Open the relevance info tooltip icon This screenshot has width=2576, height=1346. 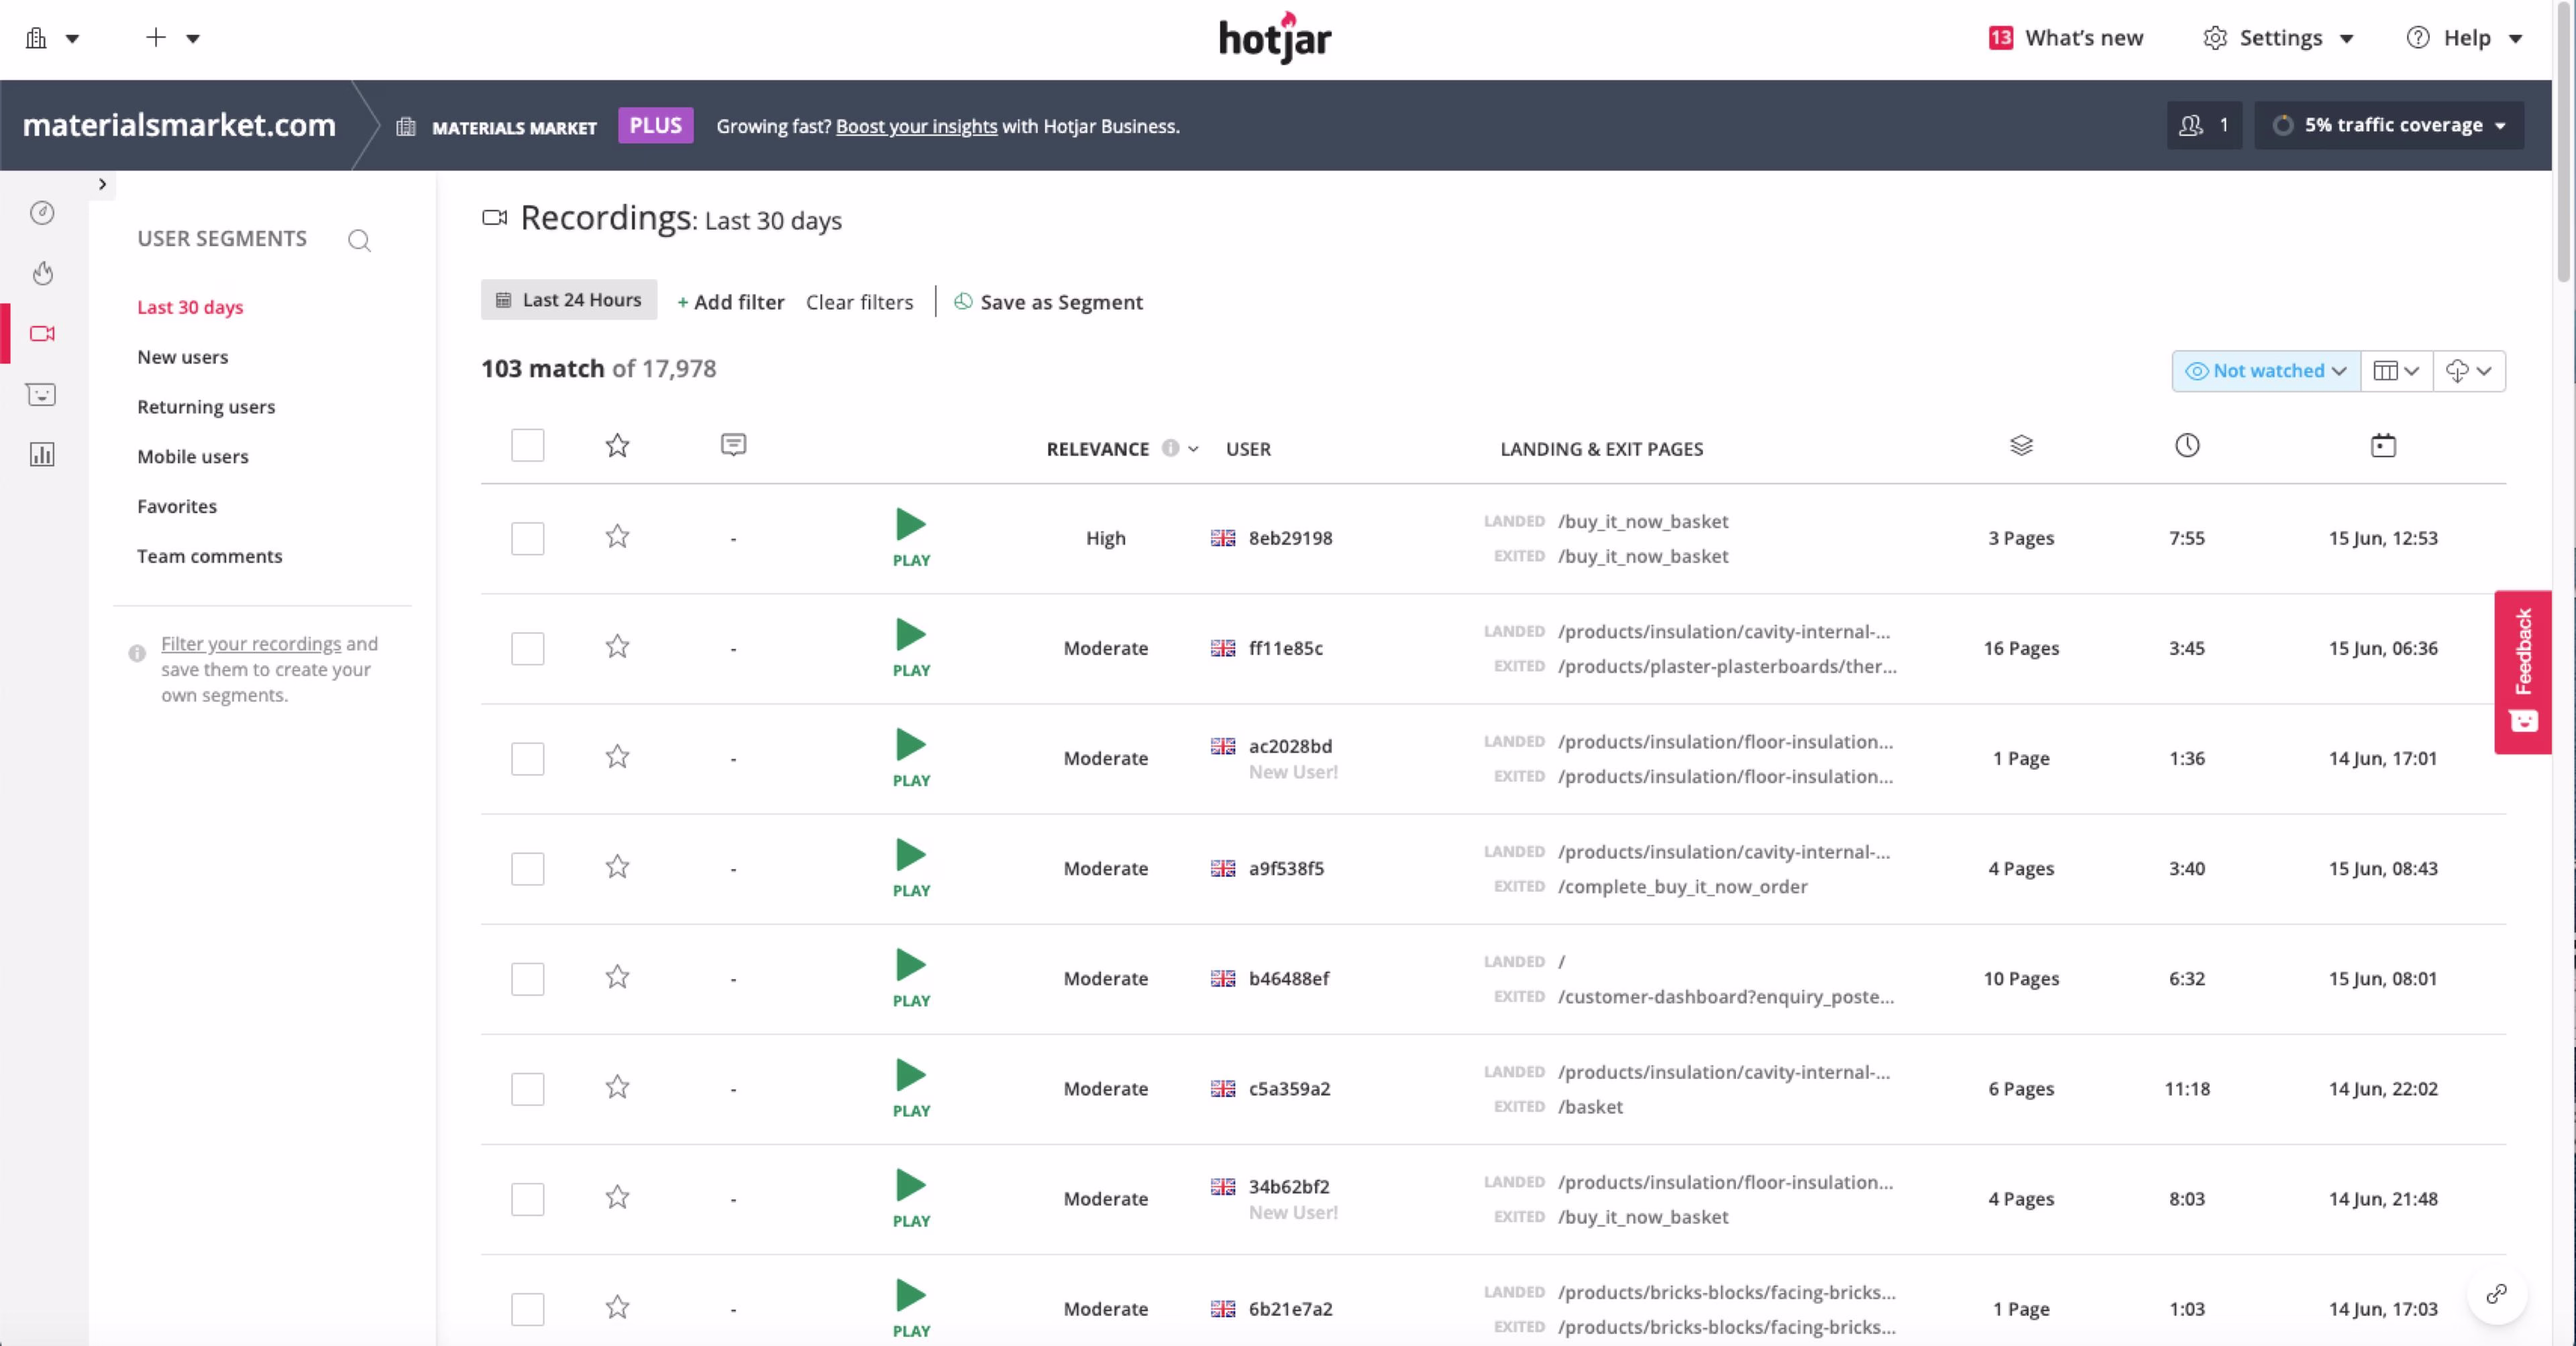[x=1171, y=448]
